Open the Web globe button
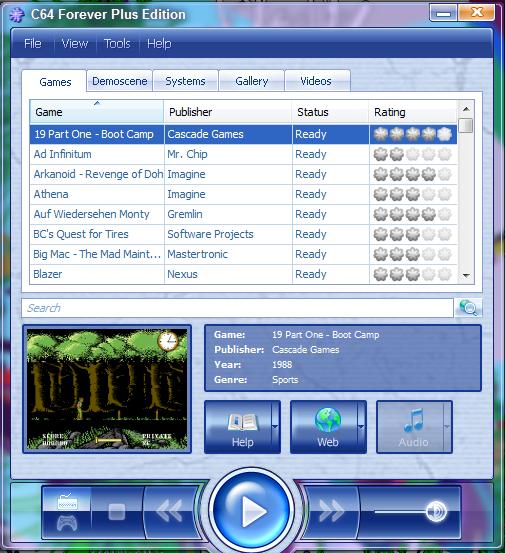 324,427
